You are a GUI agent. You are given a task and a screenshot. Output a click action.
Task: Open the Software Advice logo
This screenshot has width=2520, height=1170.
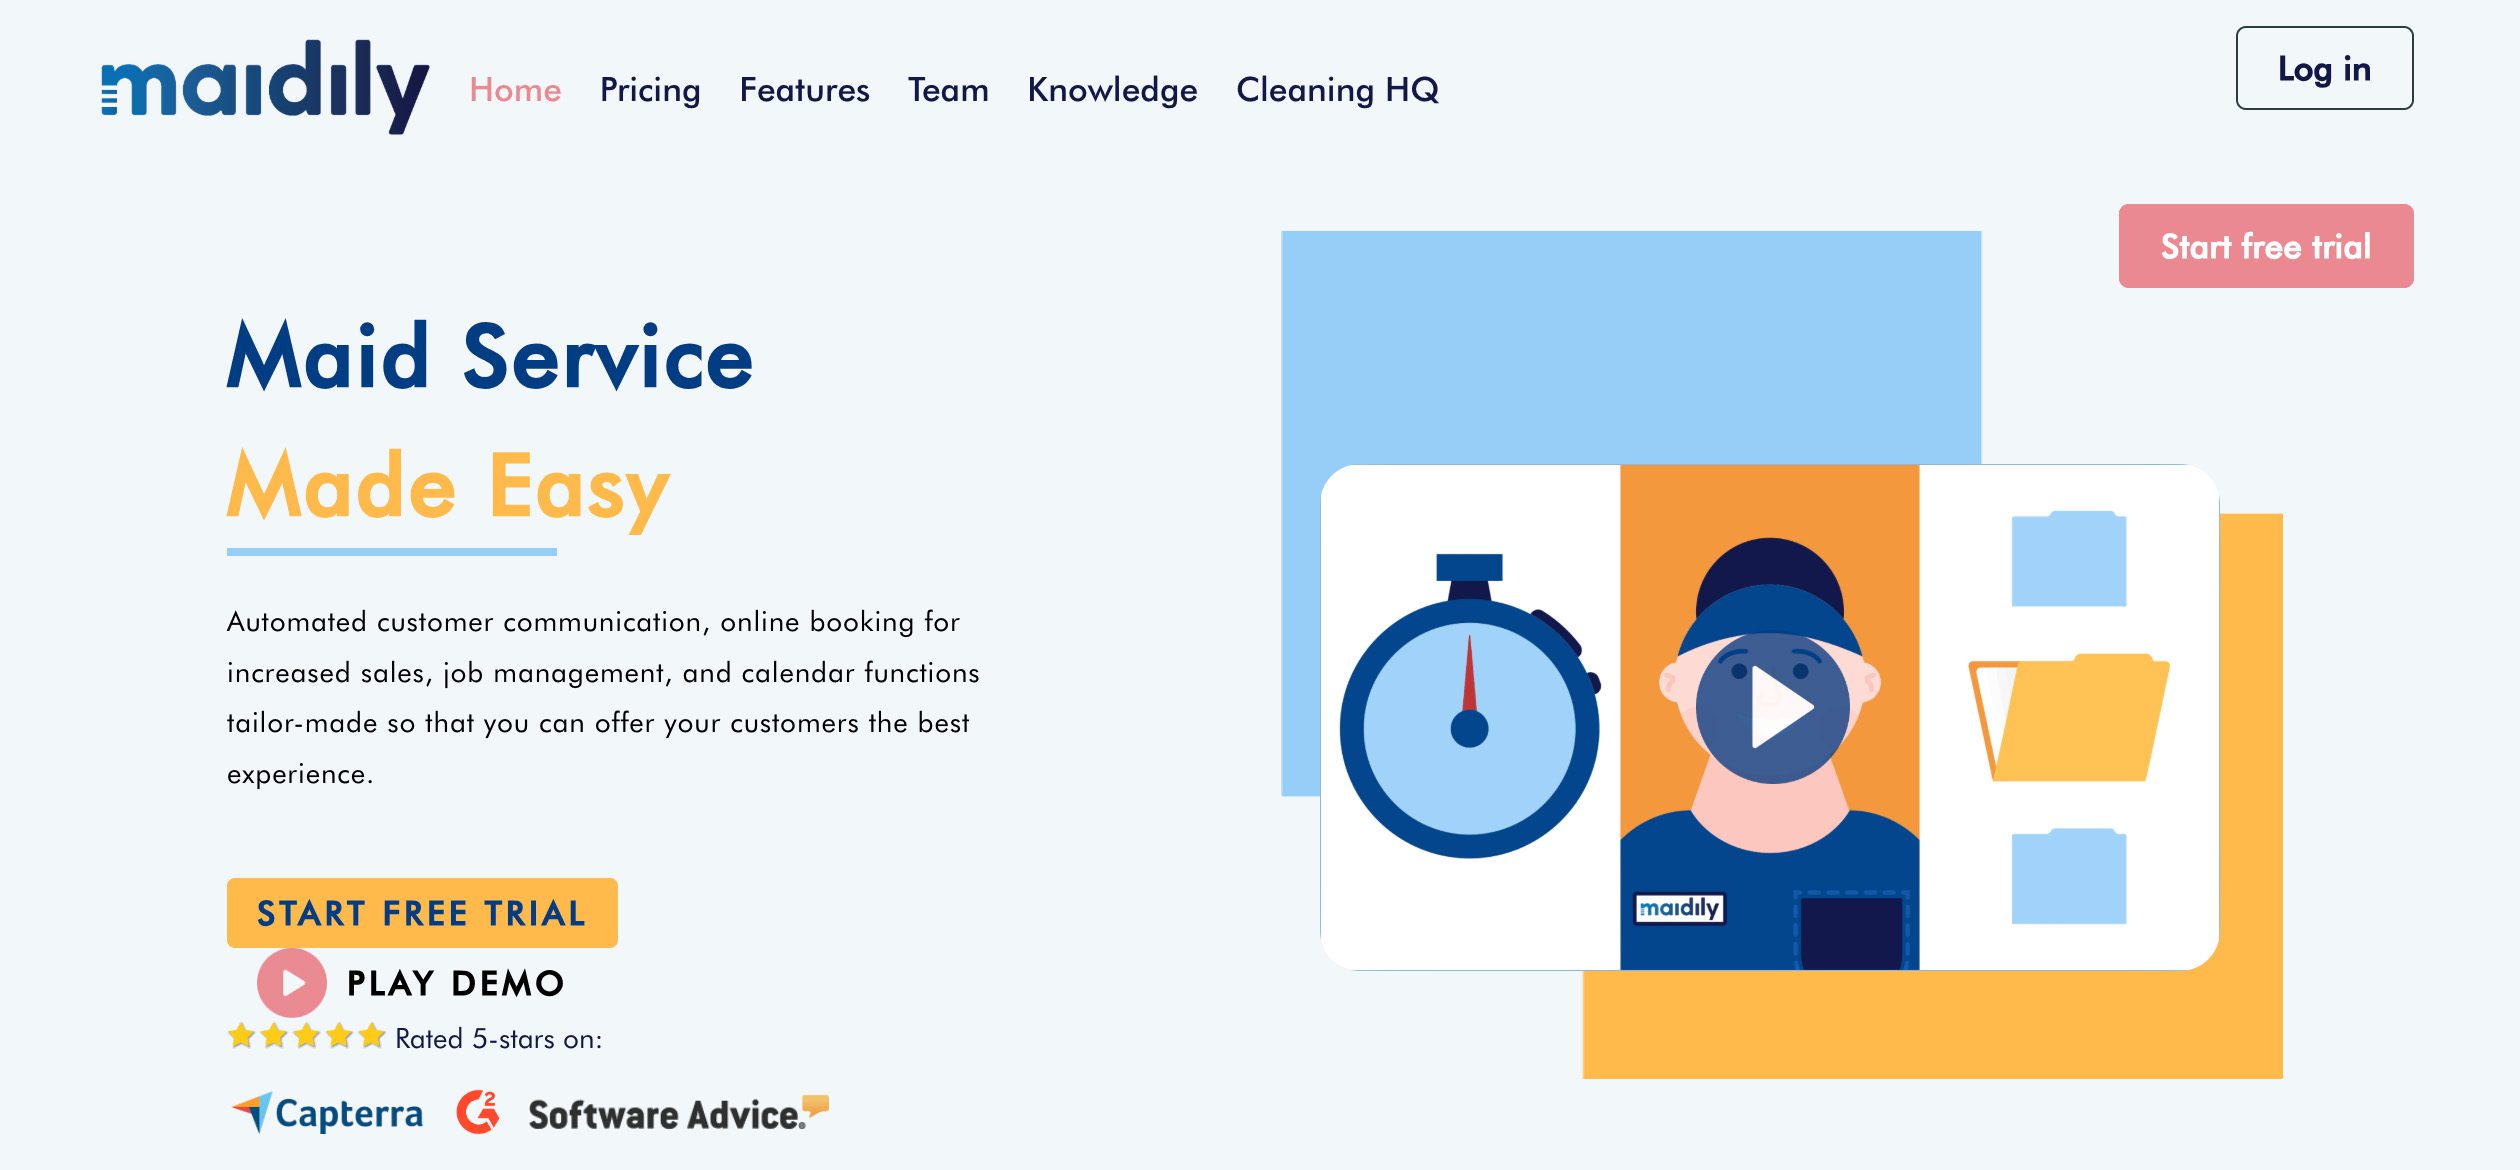[x=677, y=1113]
